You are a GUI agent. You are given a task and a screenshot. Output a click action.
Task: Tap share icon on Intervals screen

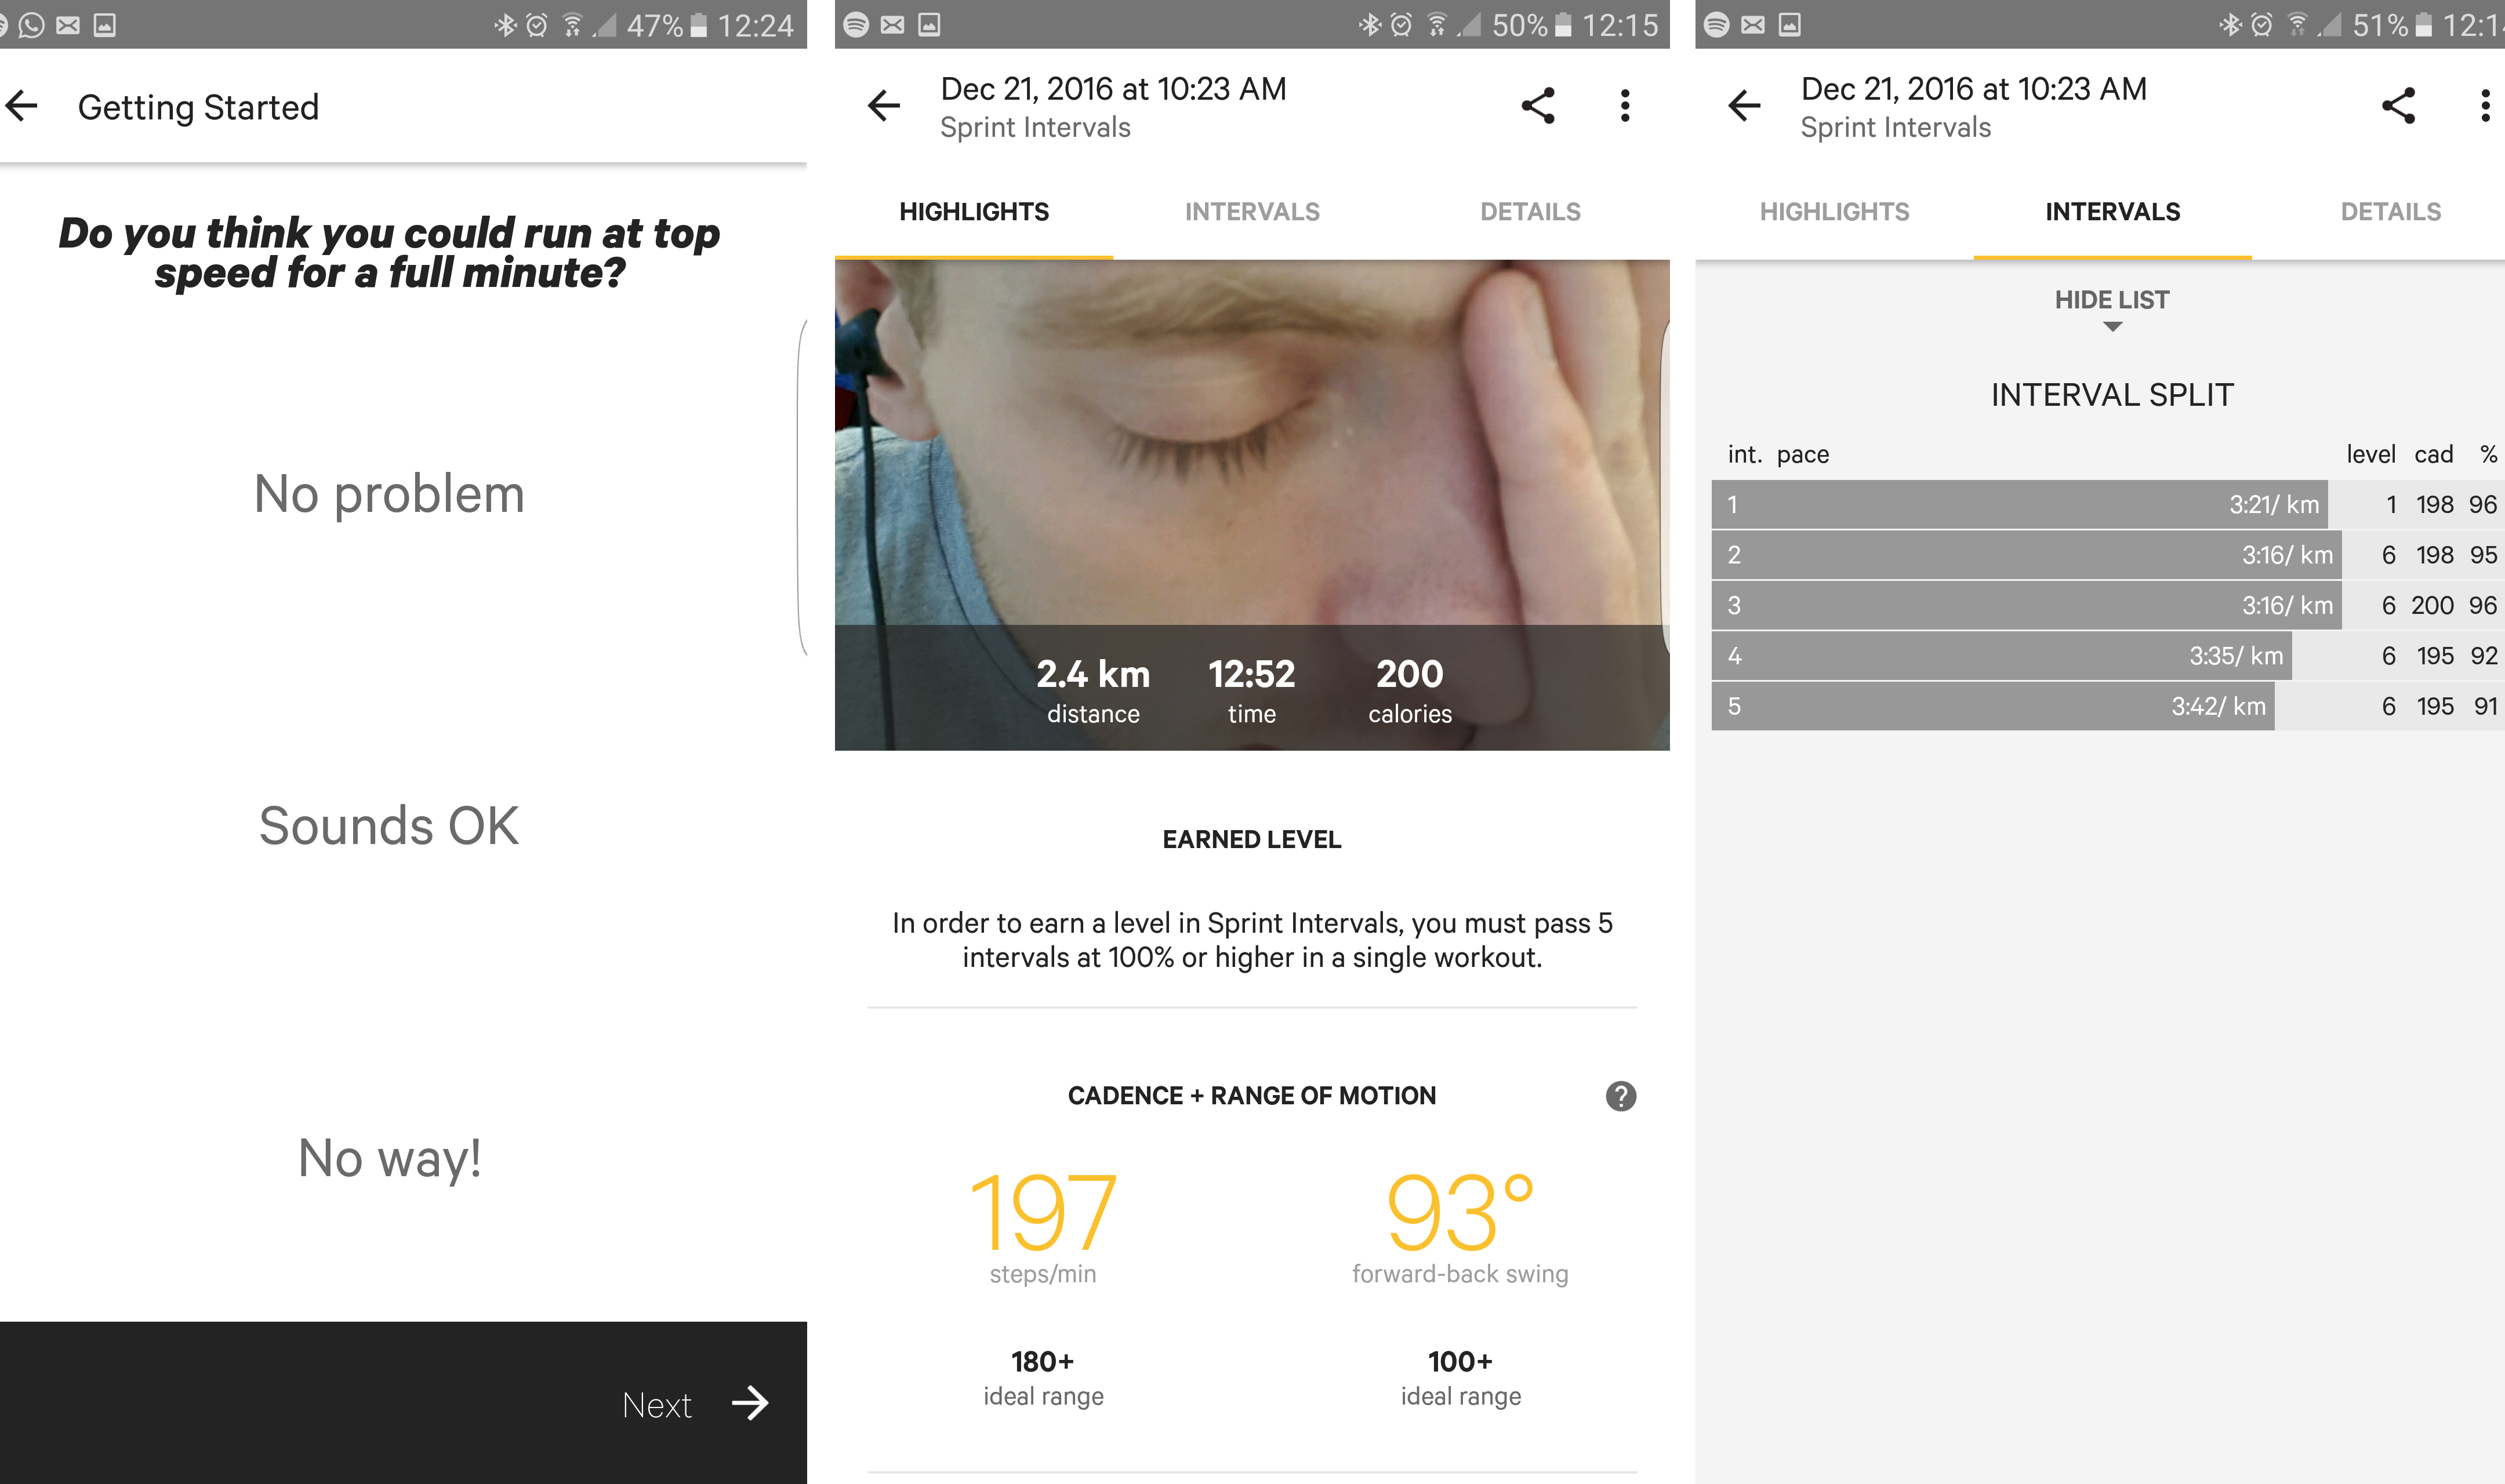pos(2398,106)
